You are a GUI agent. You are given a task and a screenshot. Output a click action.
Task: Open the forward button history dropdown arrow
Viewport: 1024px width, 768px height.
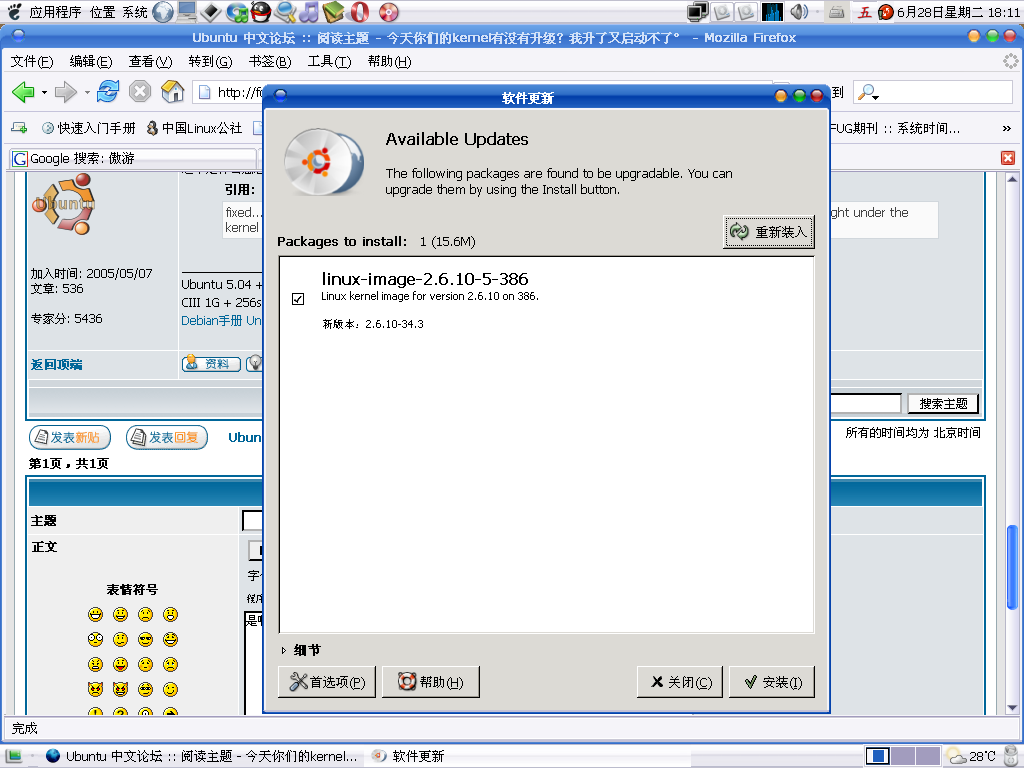tap(87, 93)
